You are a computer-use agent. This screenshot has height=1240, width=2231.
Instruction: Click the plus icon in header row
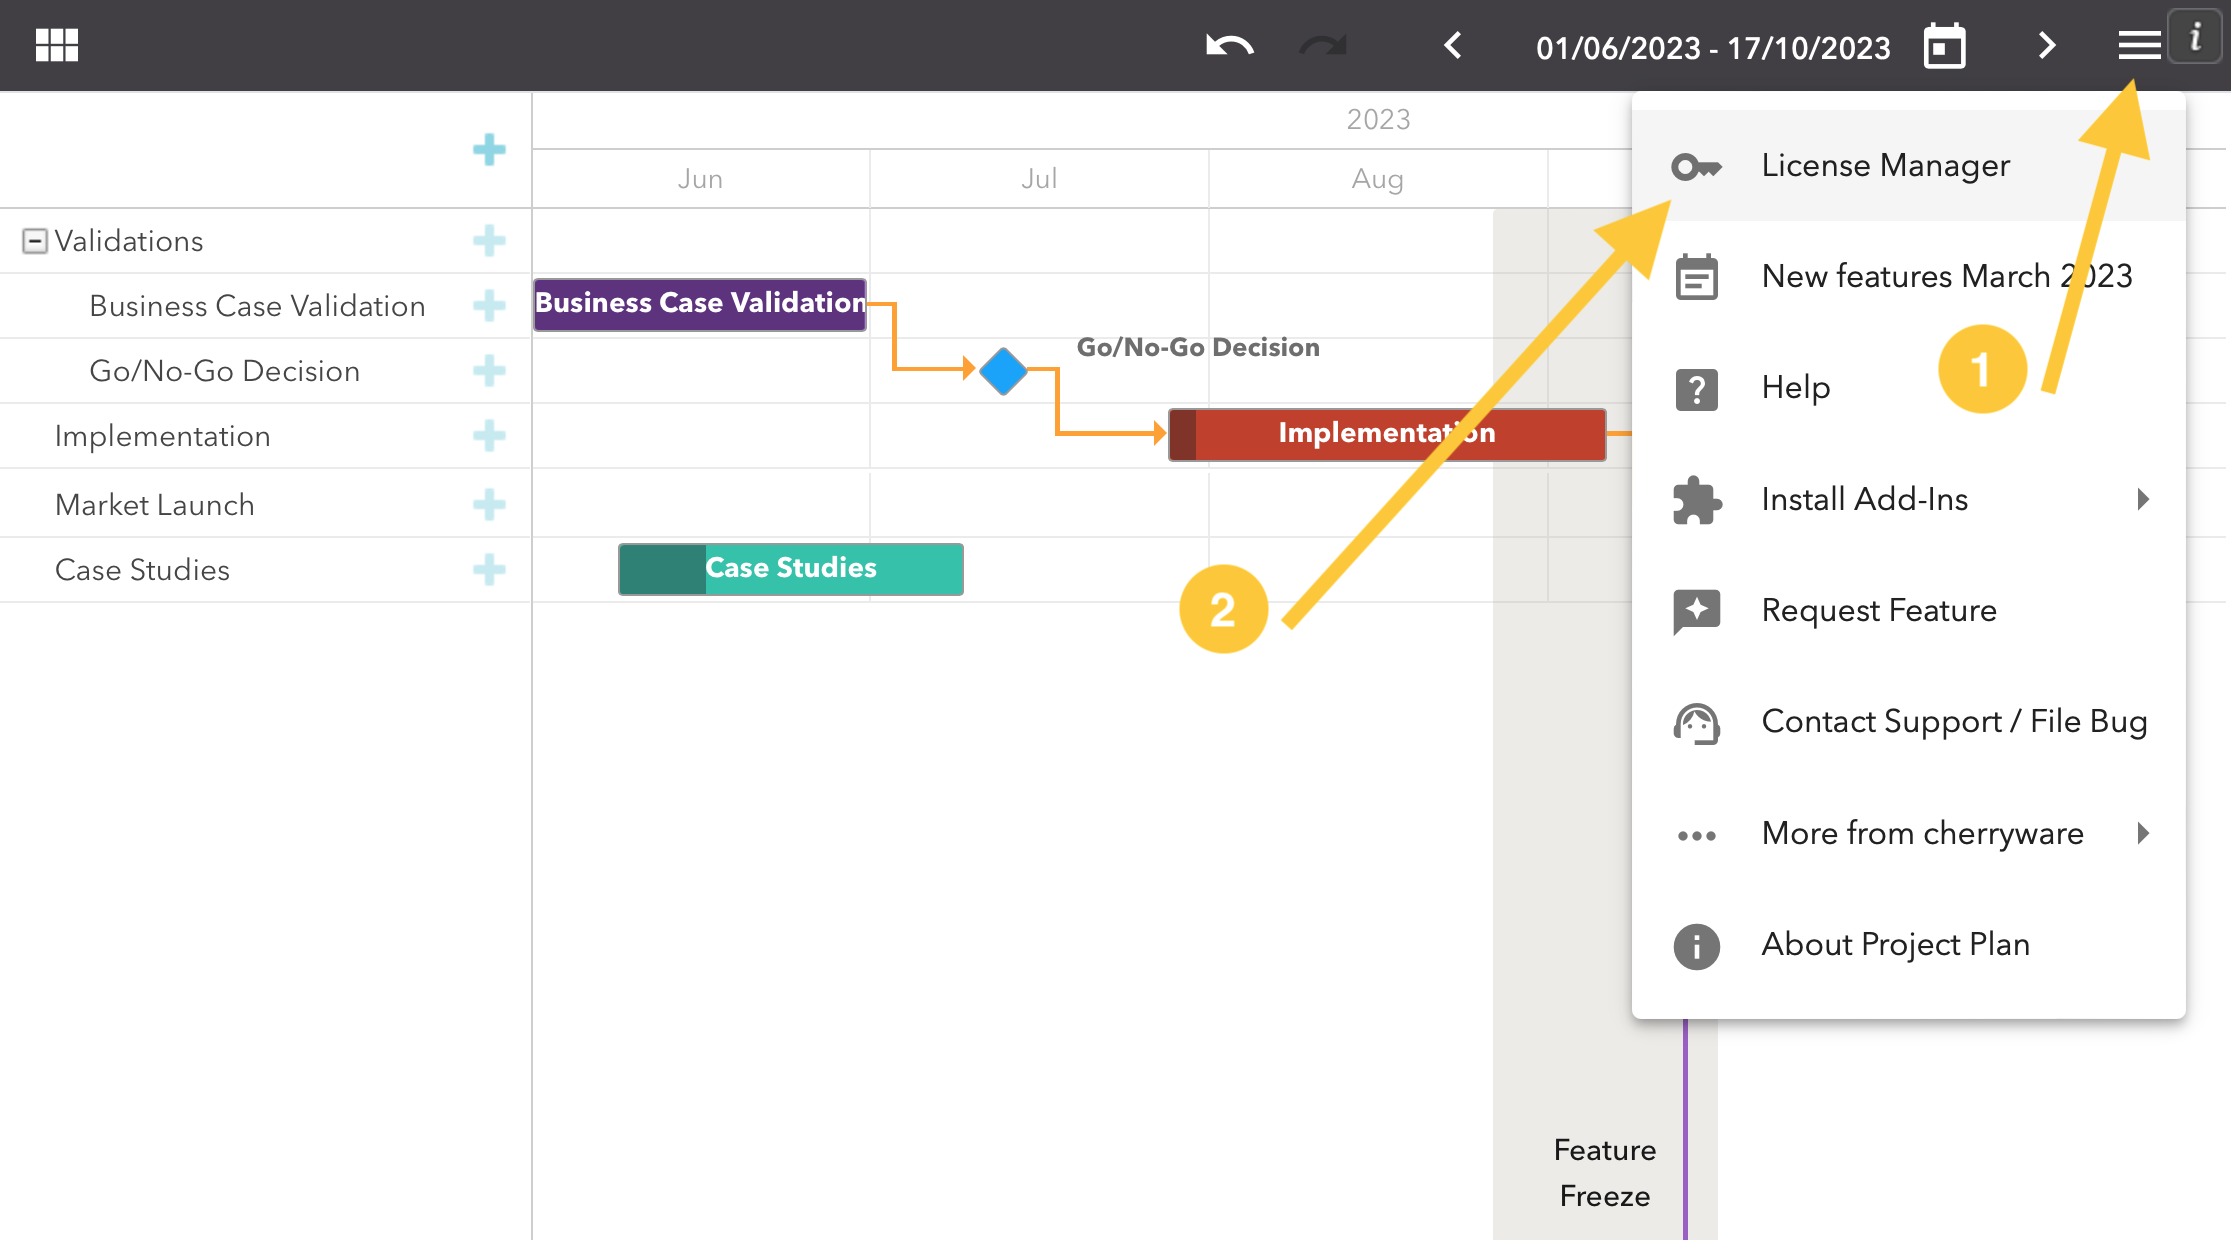click(489, 150)
